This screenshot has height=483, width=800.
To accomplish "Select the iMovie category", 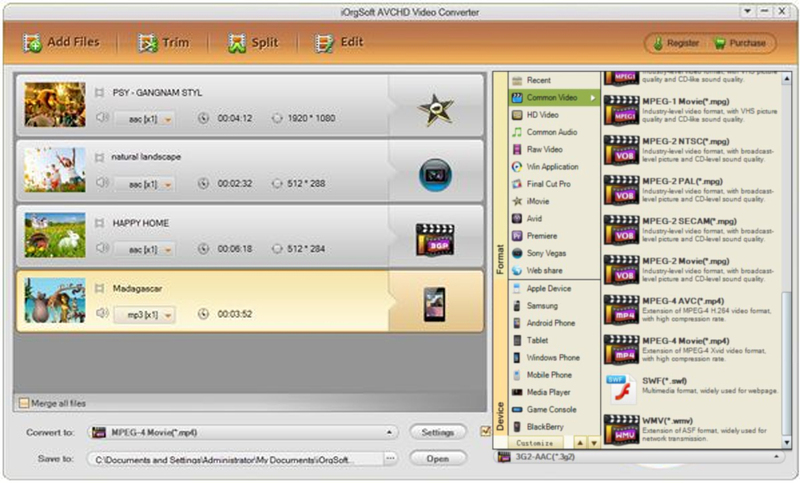I will click(x=555, y=201).
